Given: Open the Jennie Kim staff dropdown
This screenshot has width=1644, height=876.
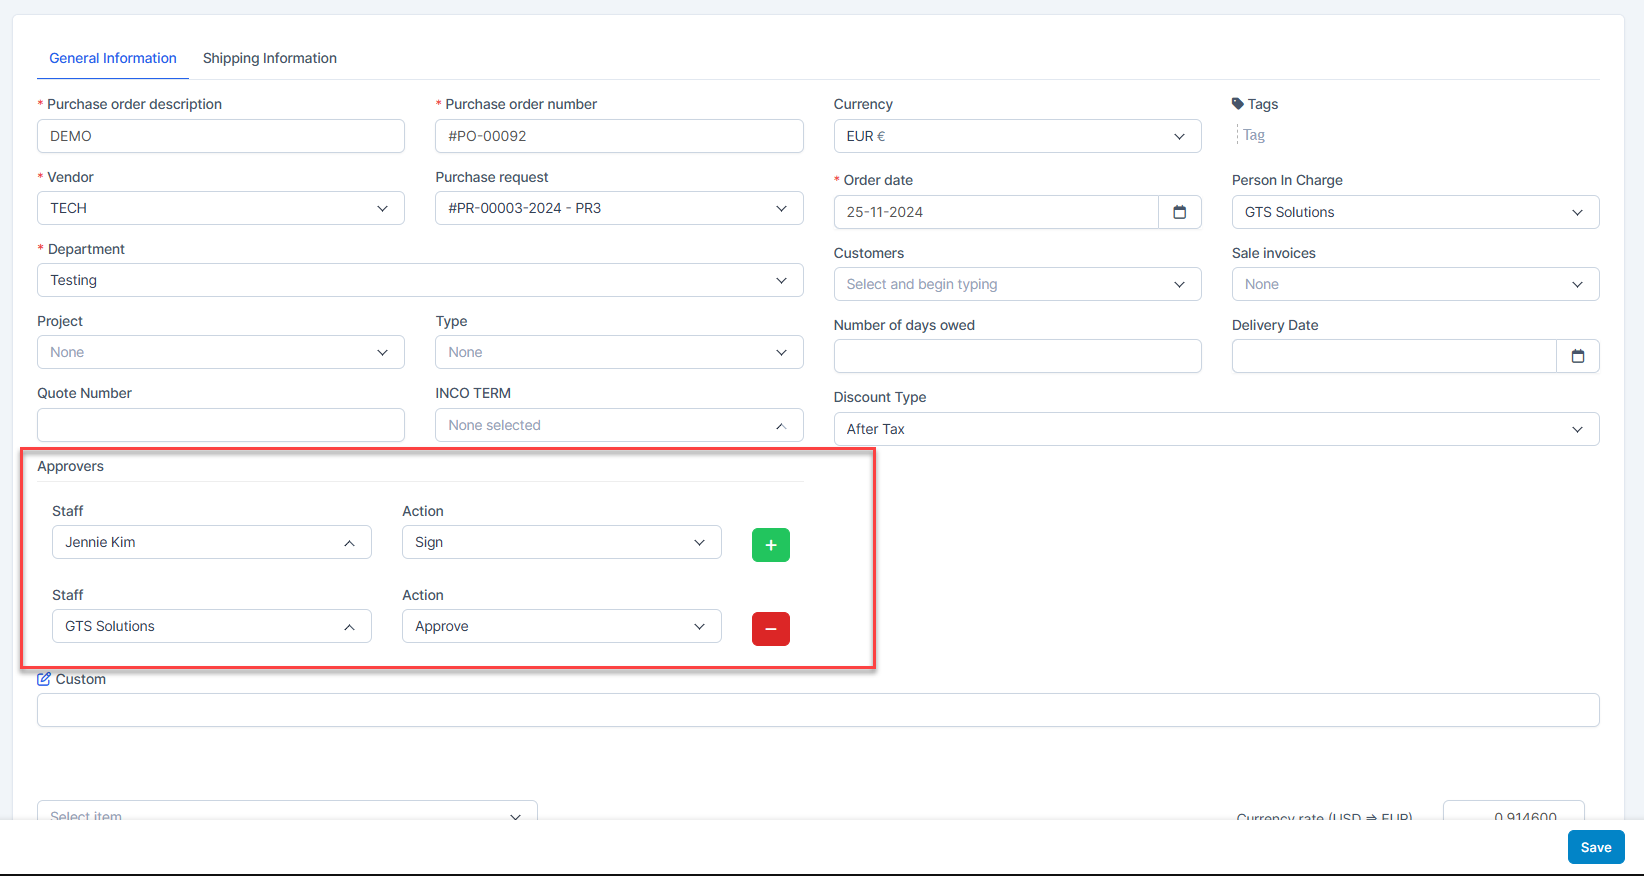Looking at the screenshot, I should (211, 542).
